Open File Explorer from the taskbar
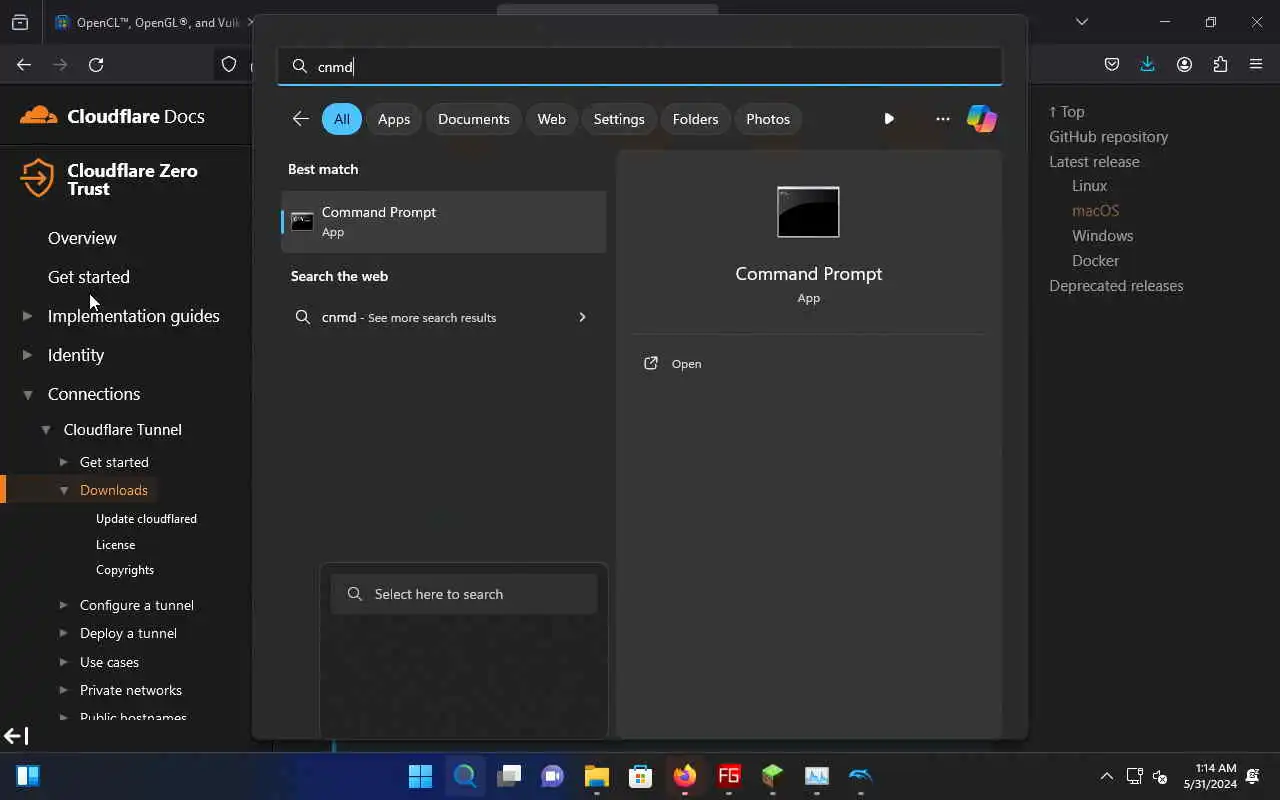 (597, 776)
